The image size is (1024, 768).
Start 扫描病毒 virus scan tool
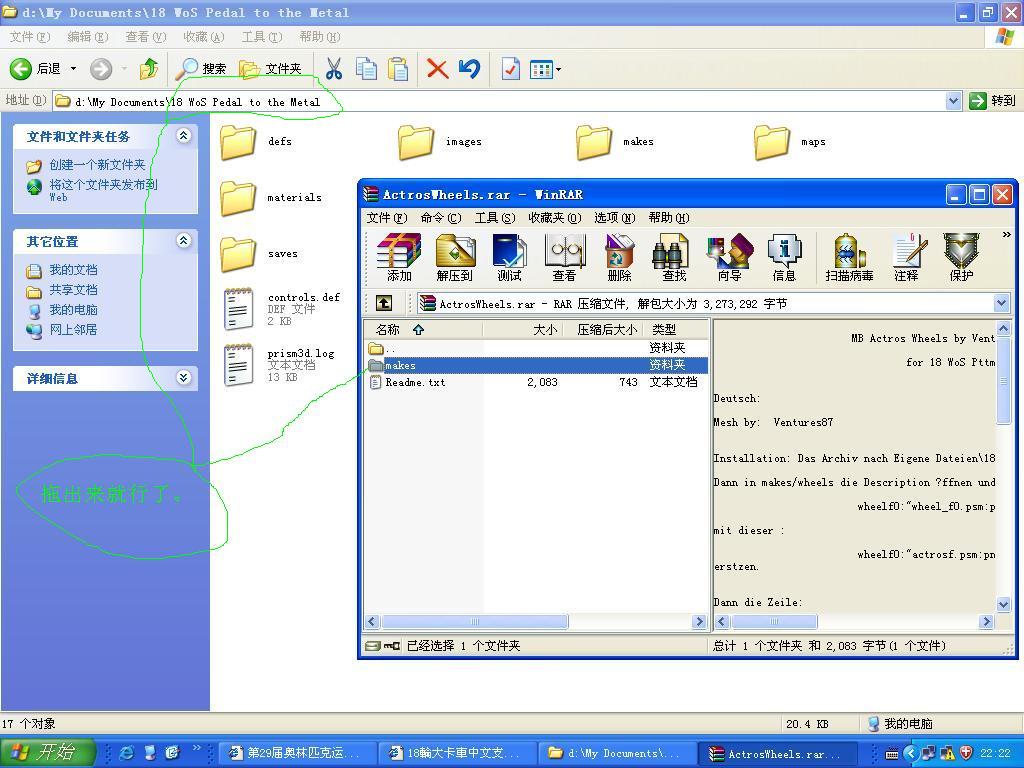pyautogui.click(x=849, y=257)
